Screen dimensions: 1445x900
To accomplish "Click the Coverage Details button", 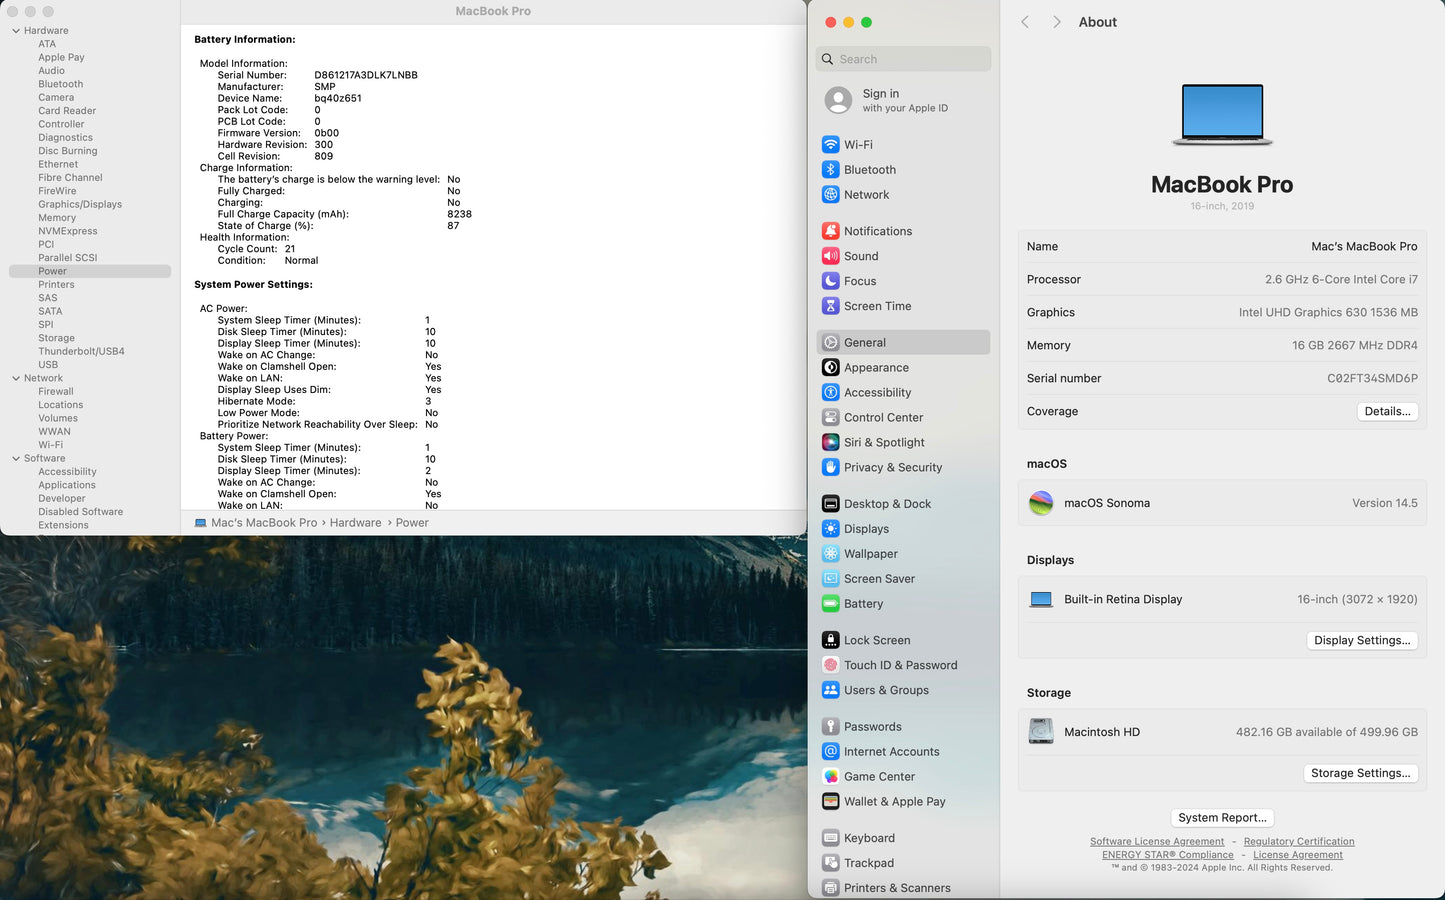I will [1387, 412].
